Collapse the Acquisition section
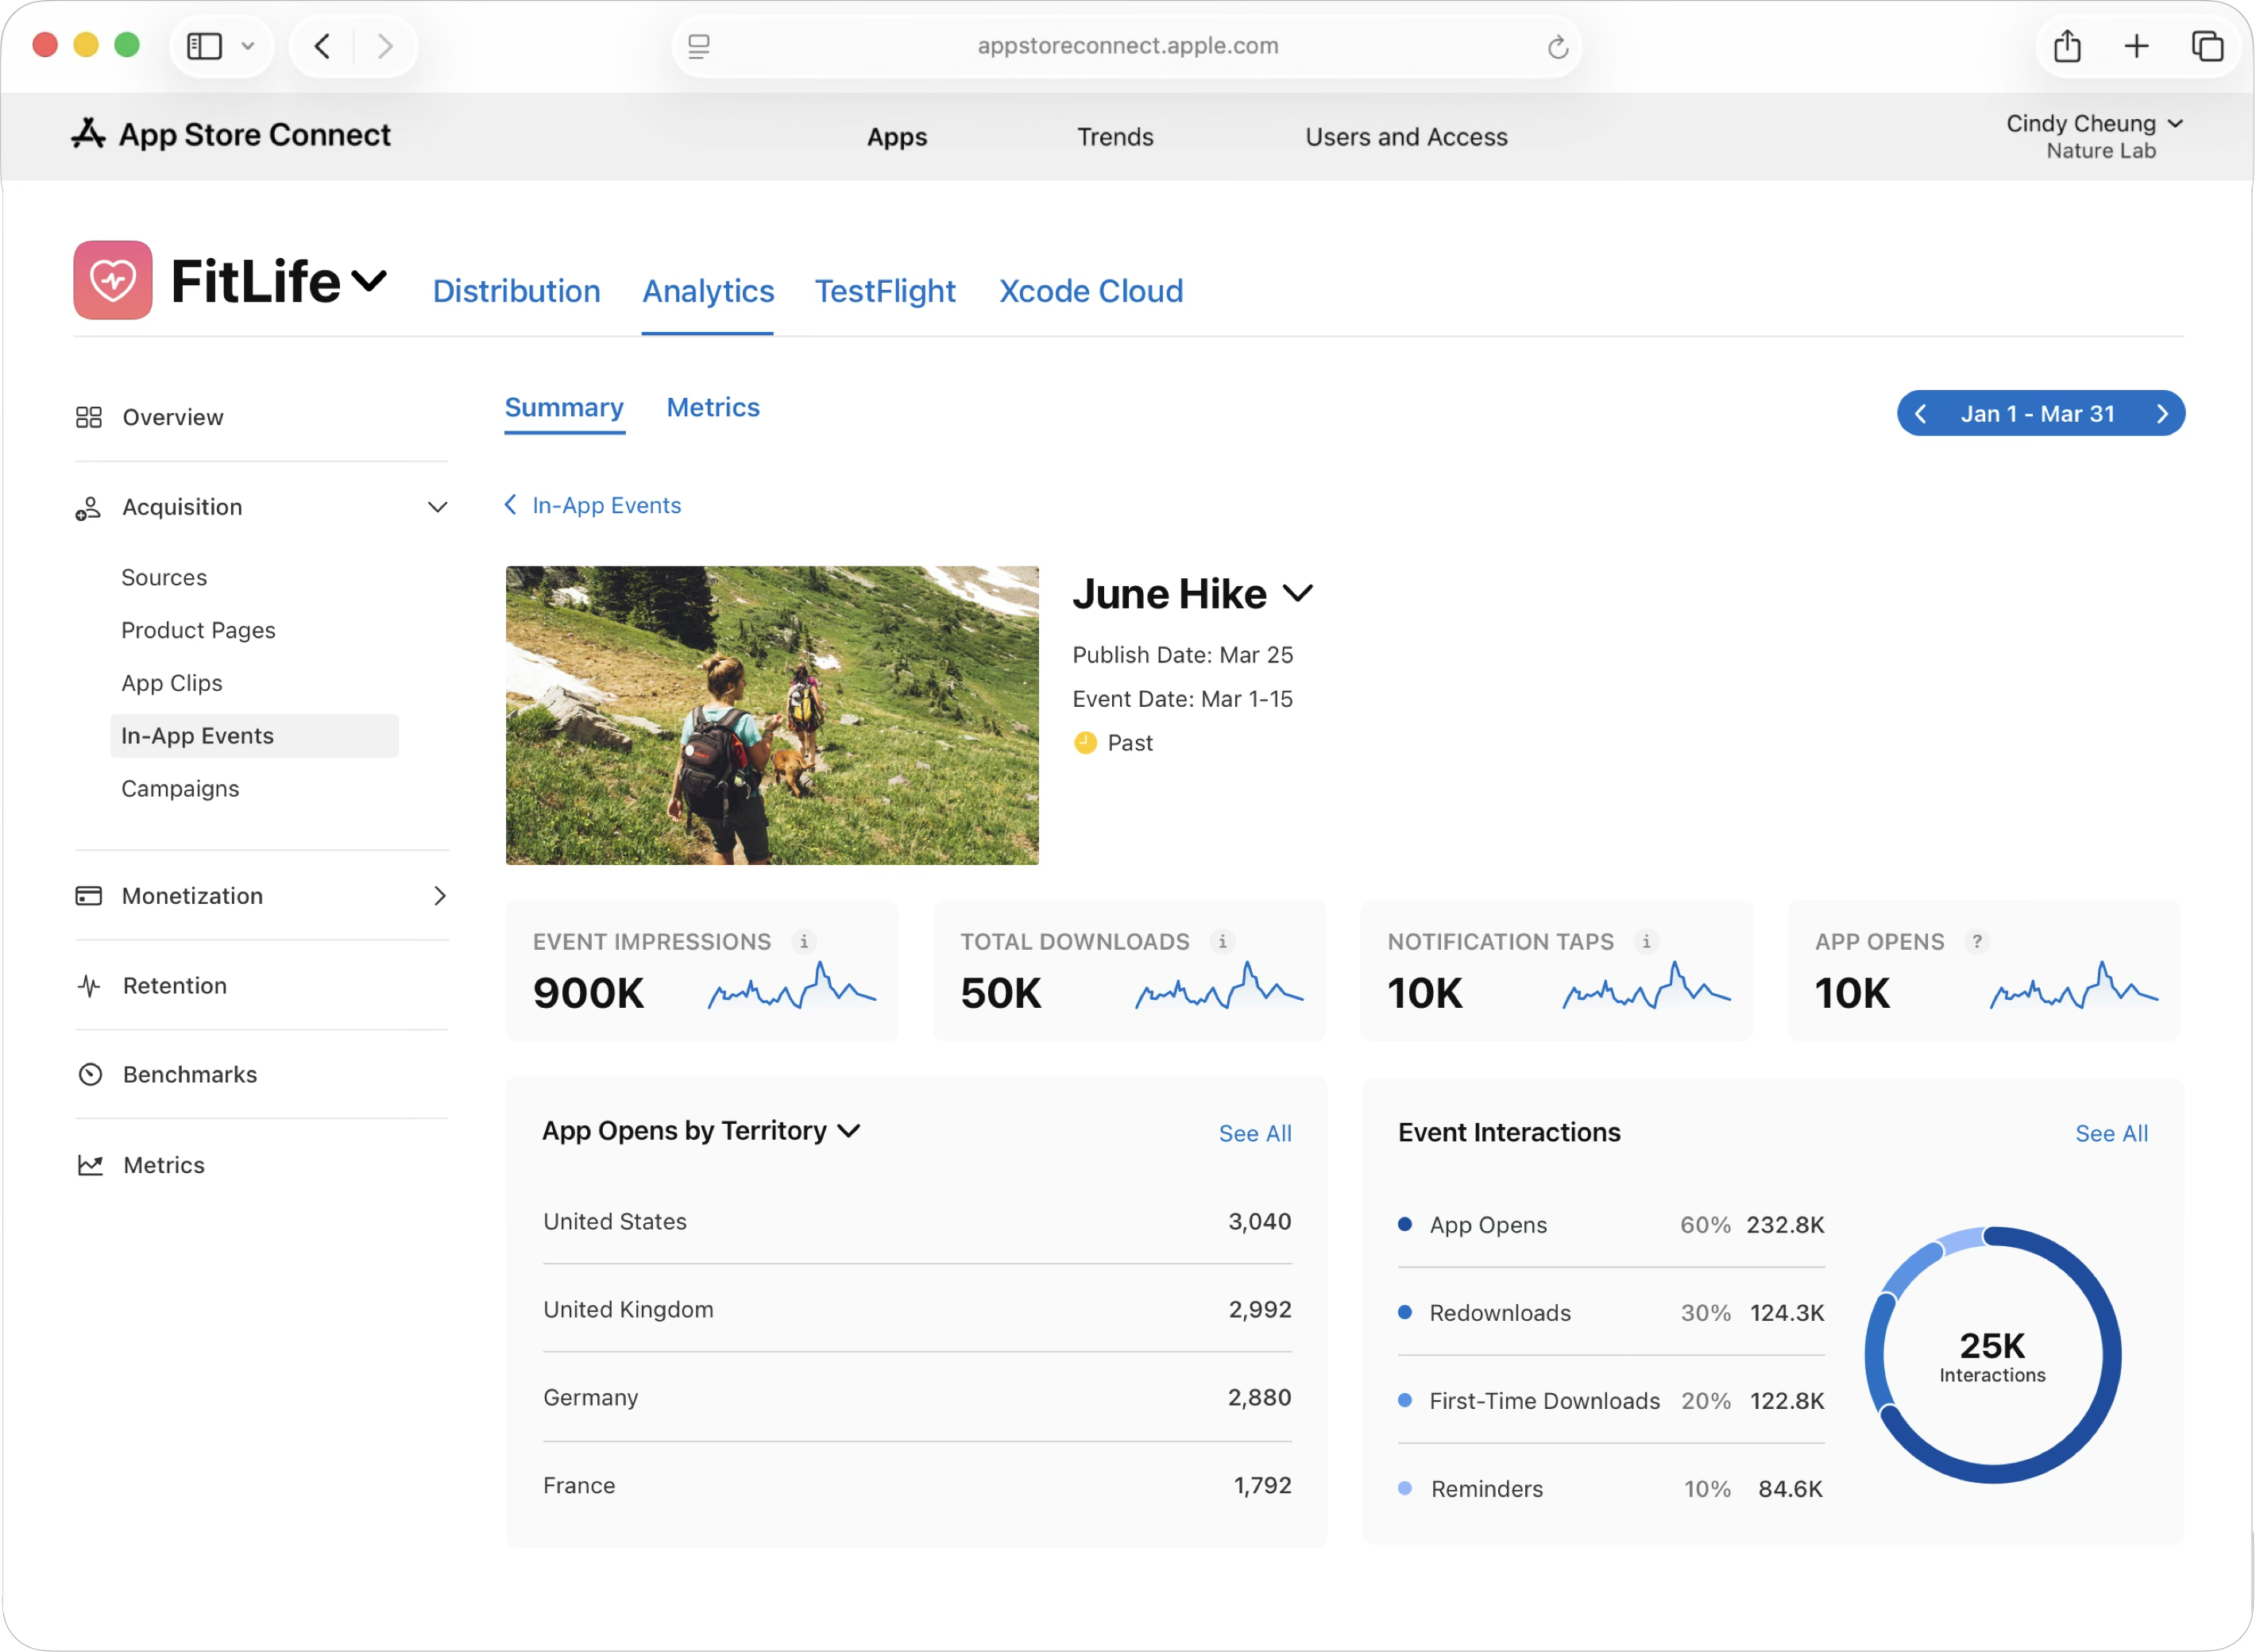This screenshot has height=1652, width=2256. click(437, 507)
